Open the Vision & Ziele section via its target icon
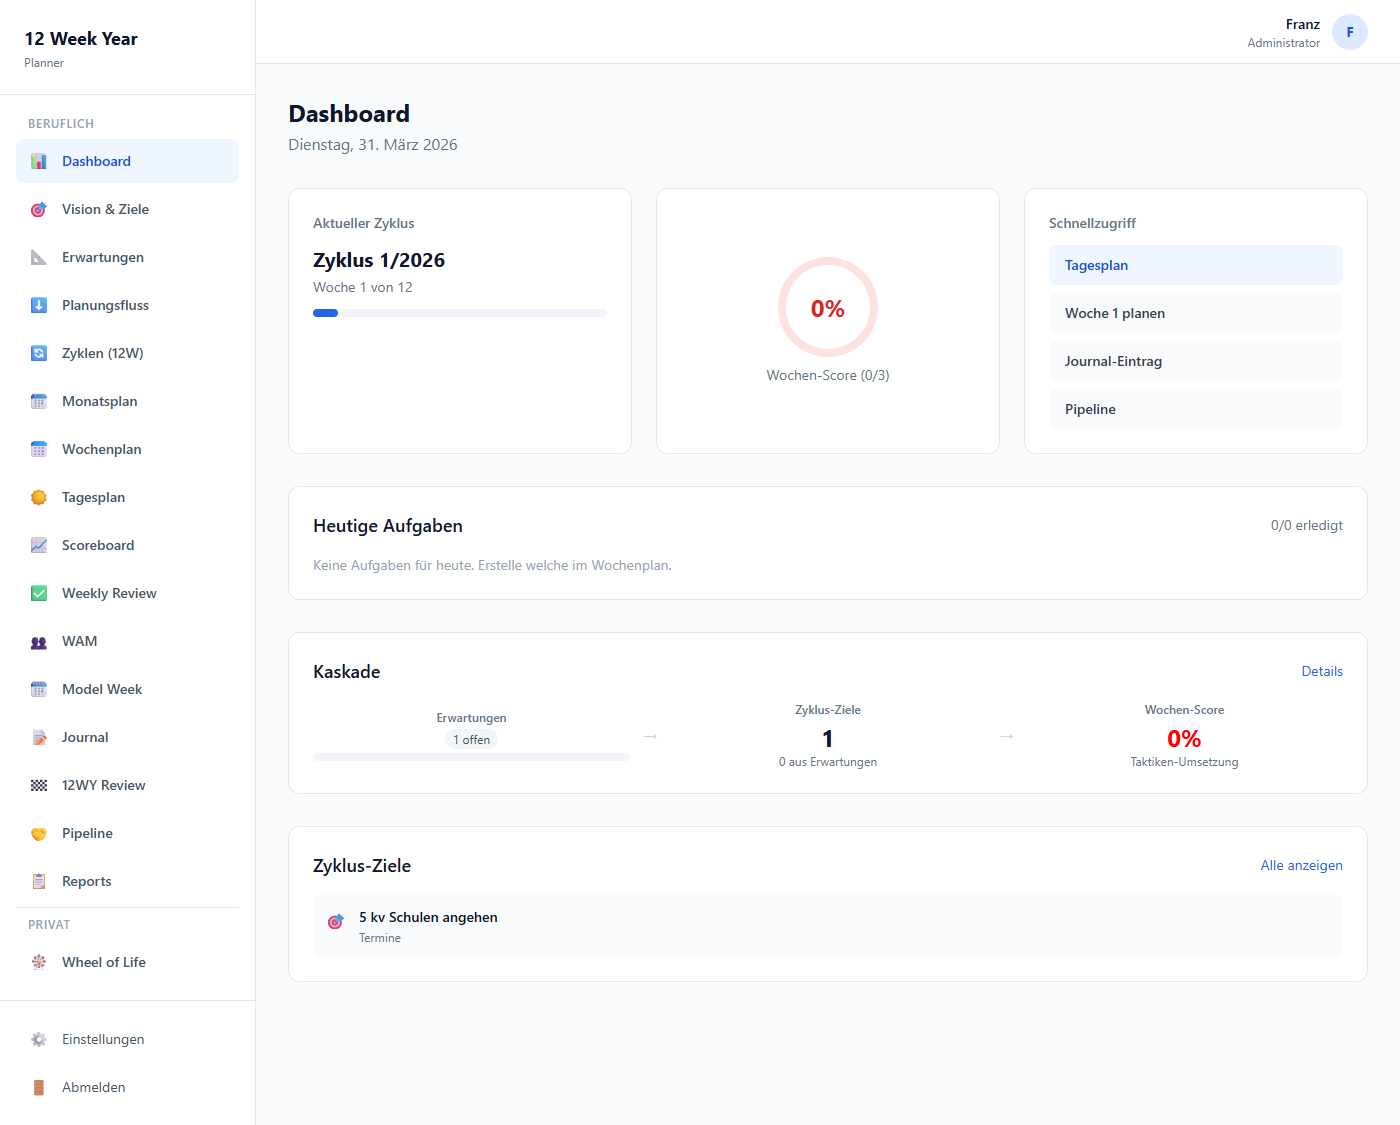Image resolution: width=1400 pixels, height=1125 pixels. 38,209
